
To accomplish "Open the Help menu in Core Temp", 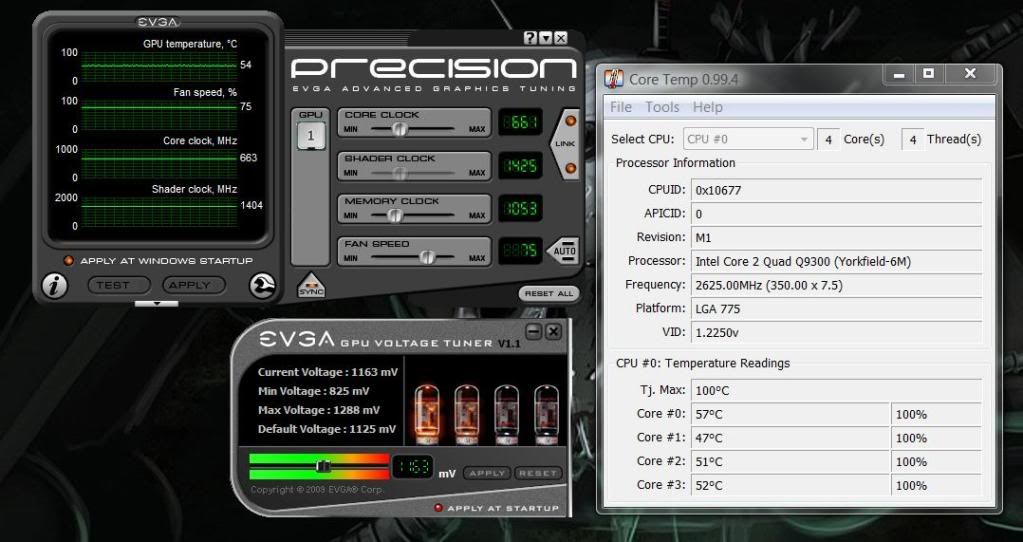I will (x=708, y=107).
